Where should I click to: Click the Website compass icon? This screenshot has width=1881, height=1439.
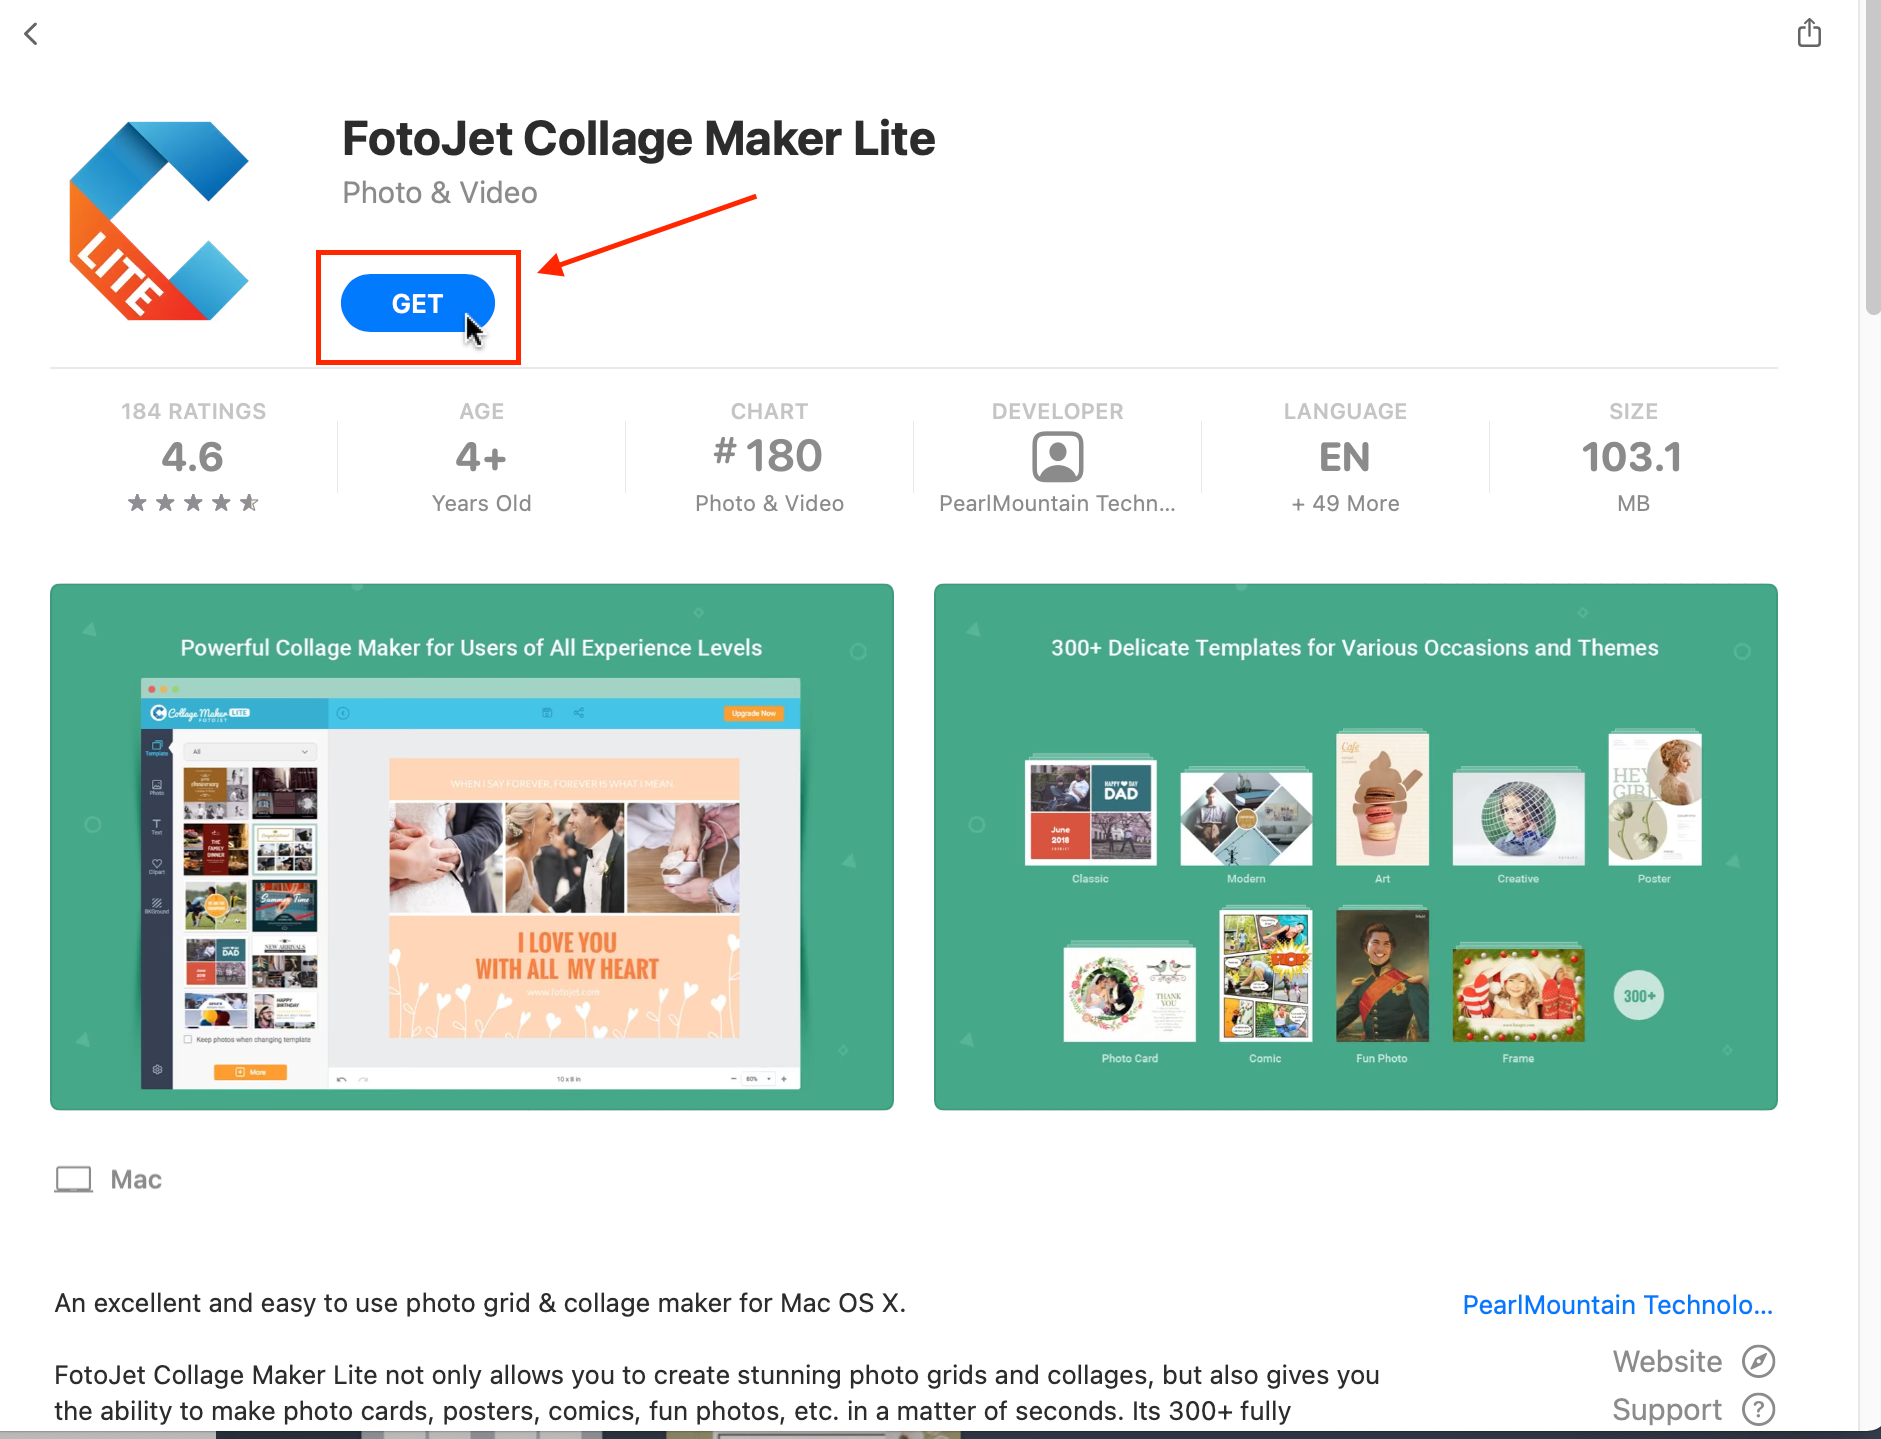pos(1758,1361)
